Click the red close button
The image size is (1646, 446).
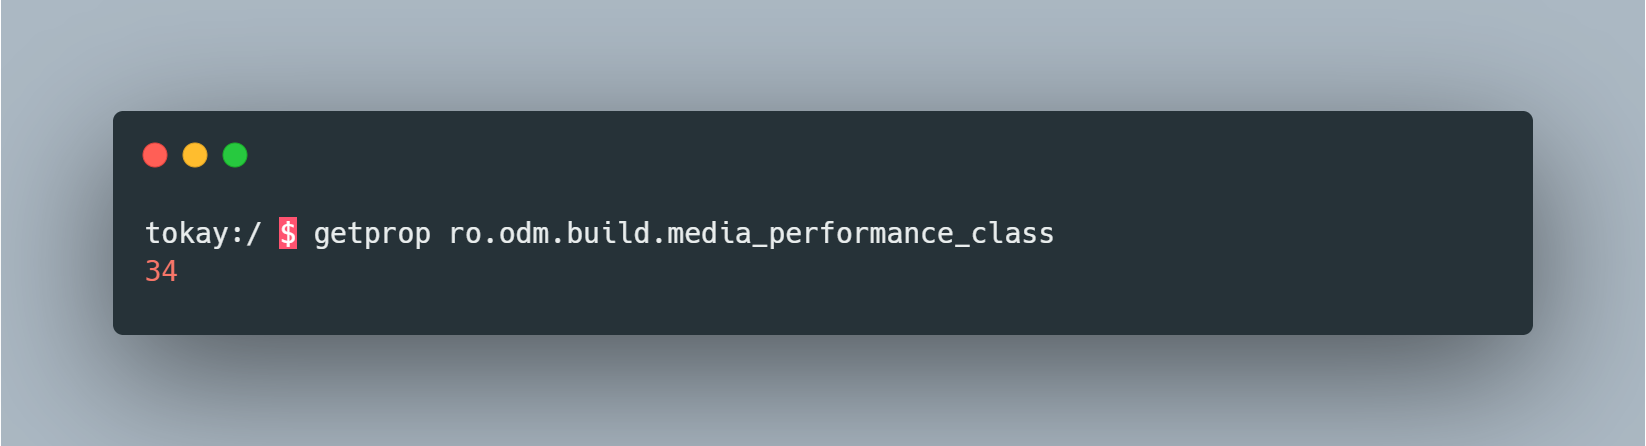tap(155, 155)
